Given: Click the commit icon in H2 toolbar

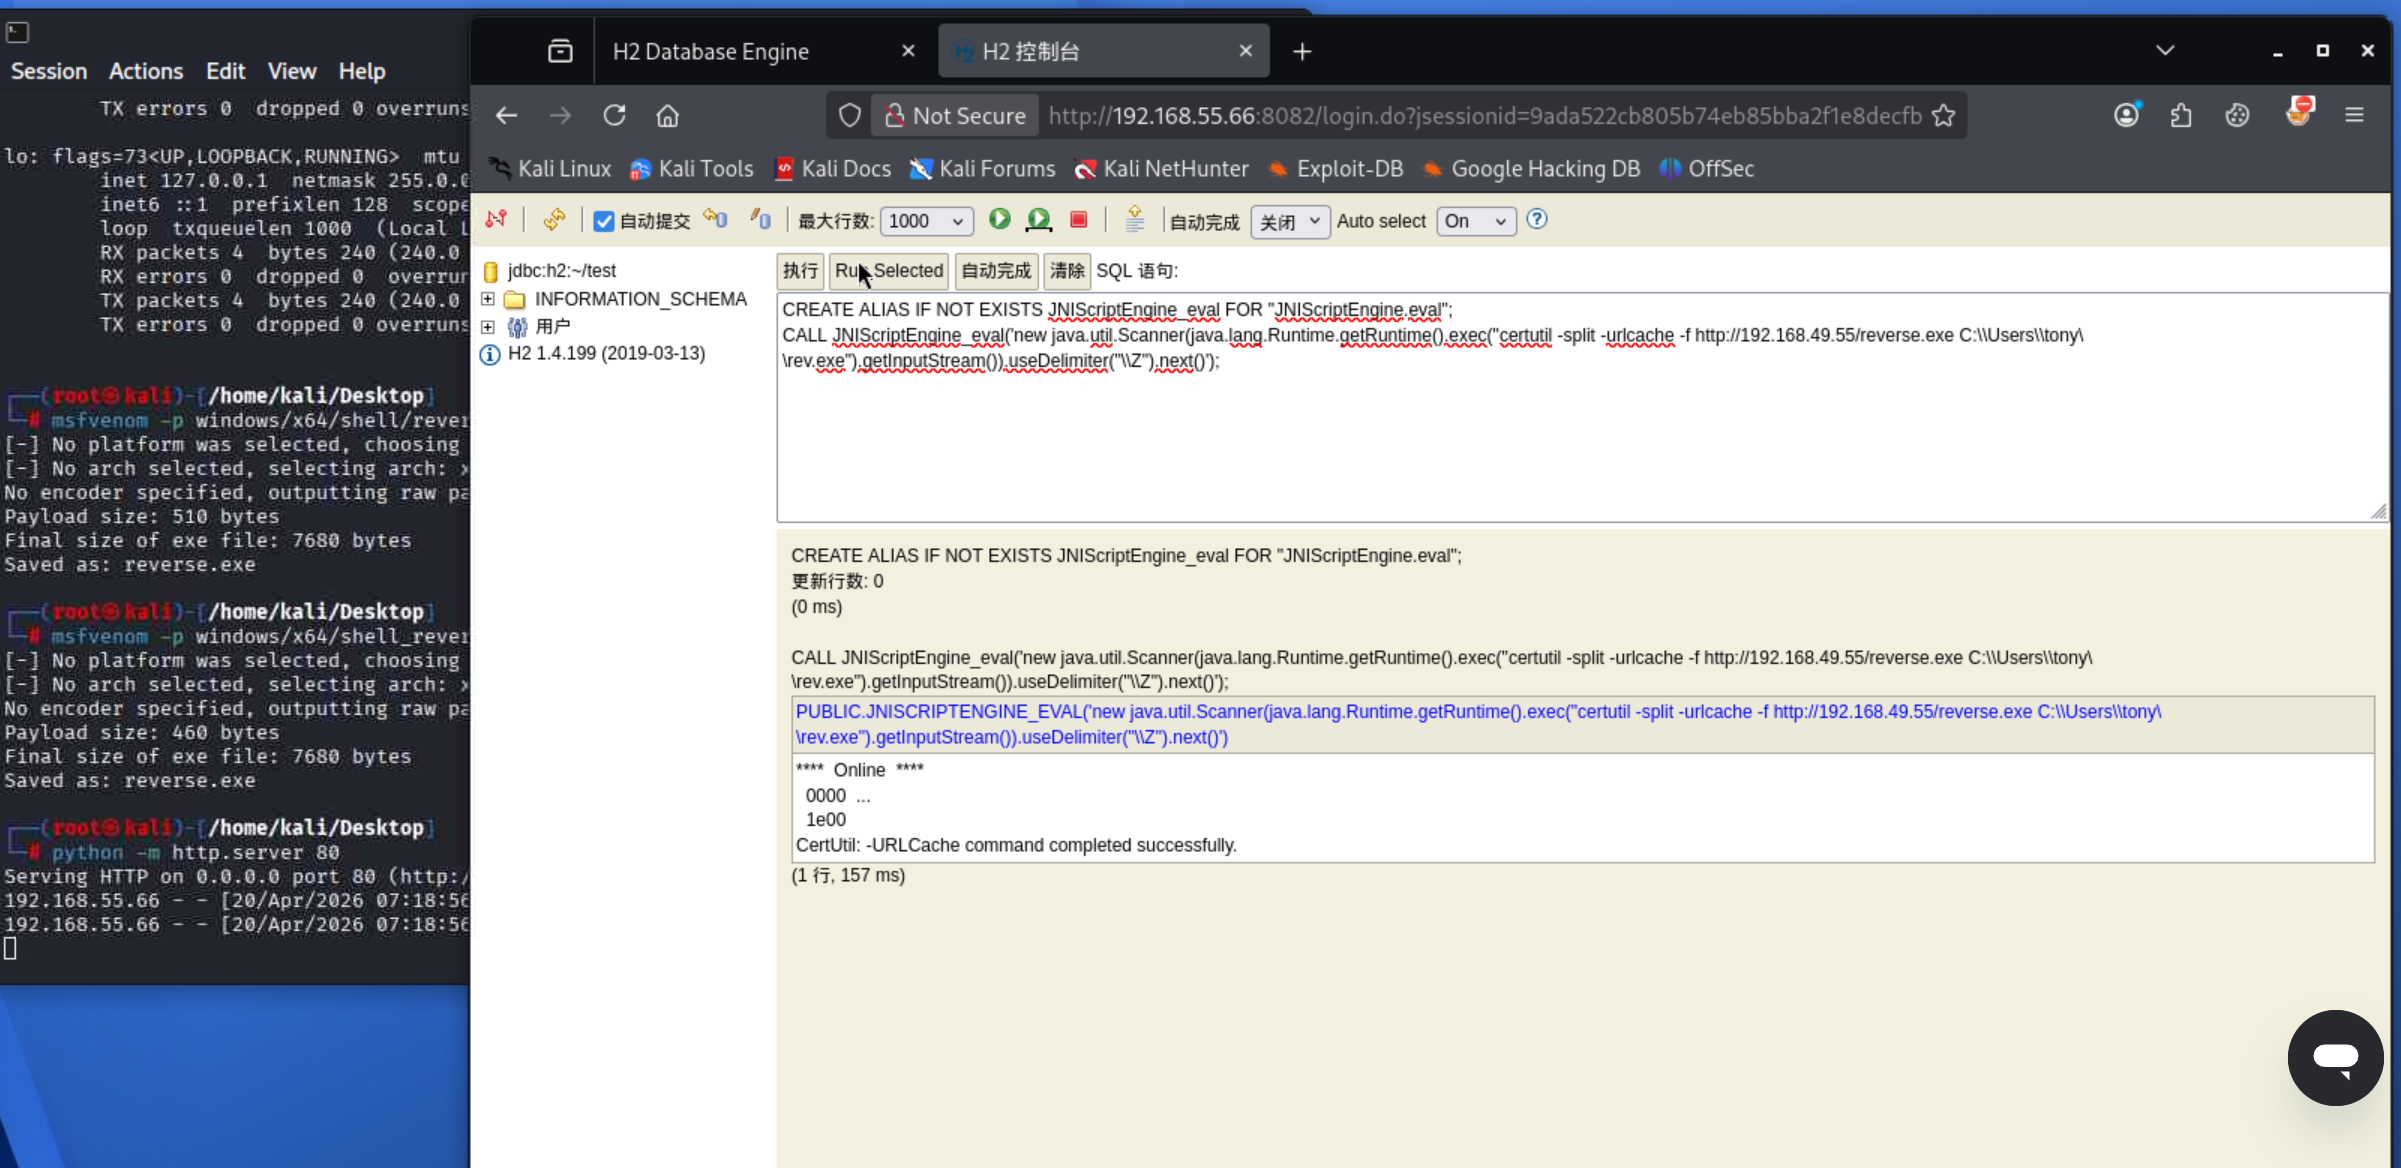Looking at the screenshot, I should pos(760,220).
